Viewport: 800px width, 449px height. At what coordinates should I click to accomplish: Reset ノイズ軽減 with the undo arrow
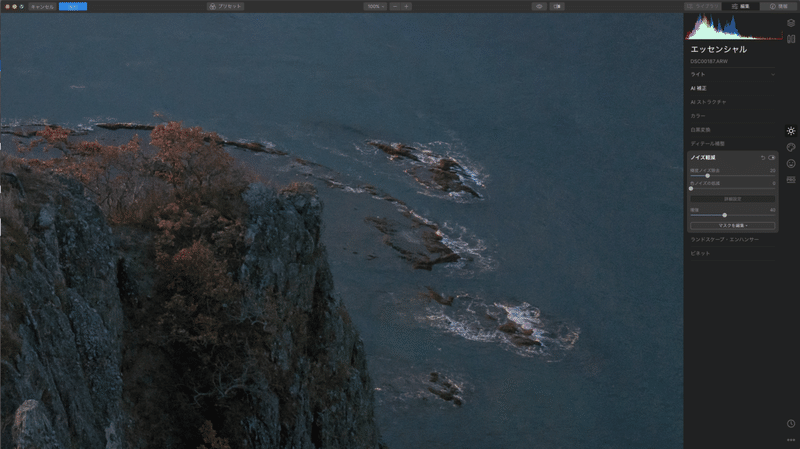point(763,158)
